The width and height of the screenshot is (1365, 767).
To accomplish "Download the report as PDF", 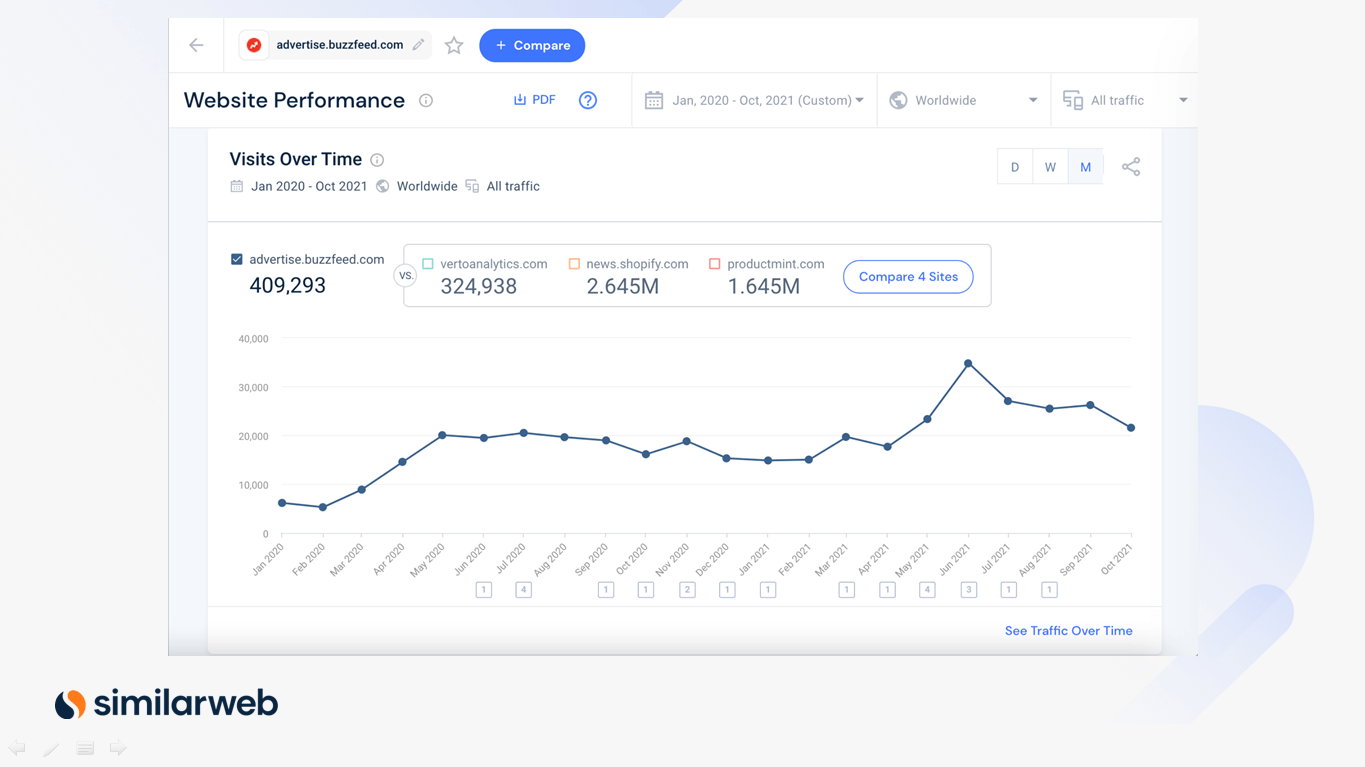I will coord(534,100).
